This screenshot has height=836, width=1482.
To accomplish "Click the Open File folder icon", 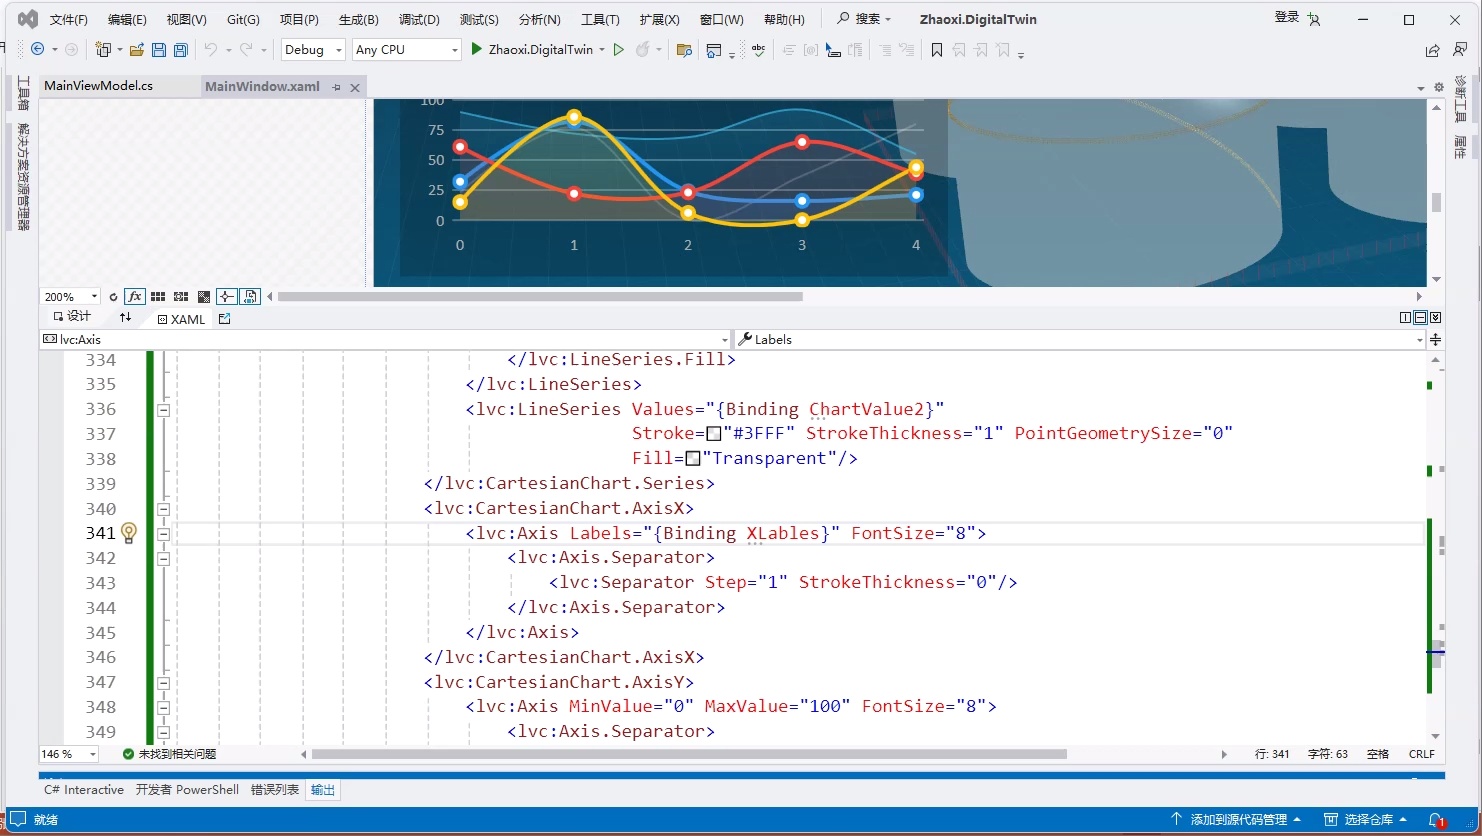I will 137,50.
